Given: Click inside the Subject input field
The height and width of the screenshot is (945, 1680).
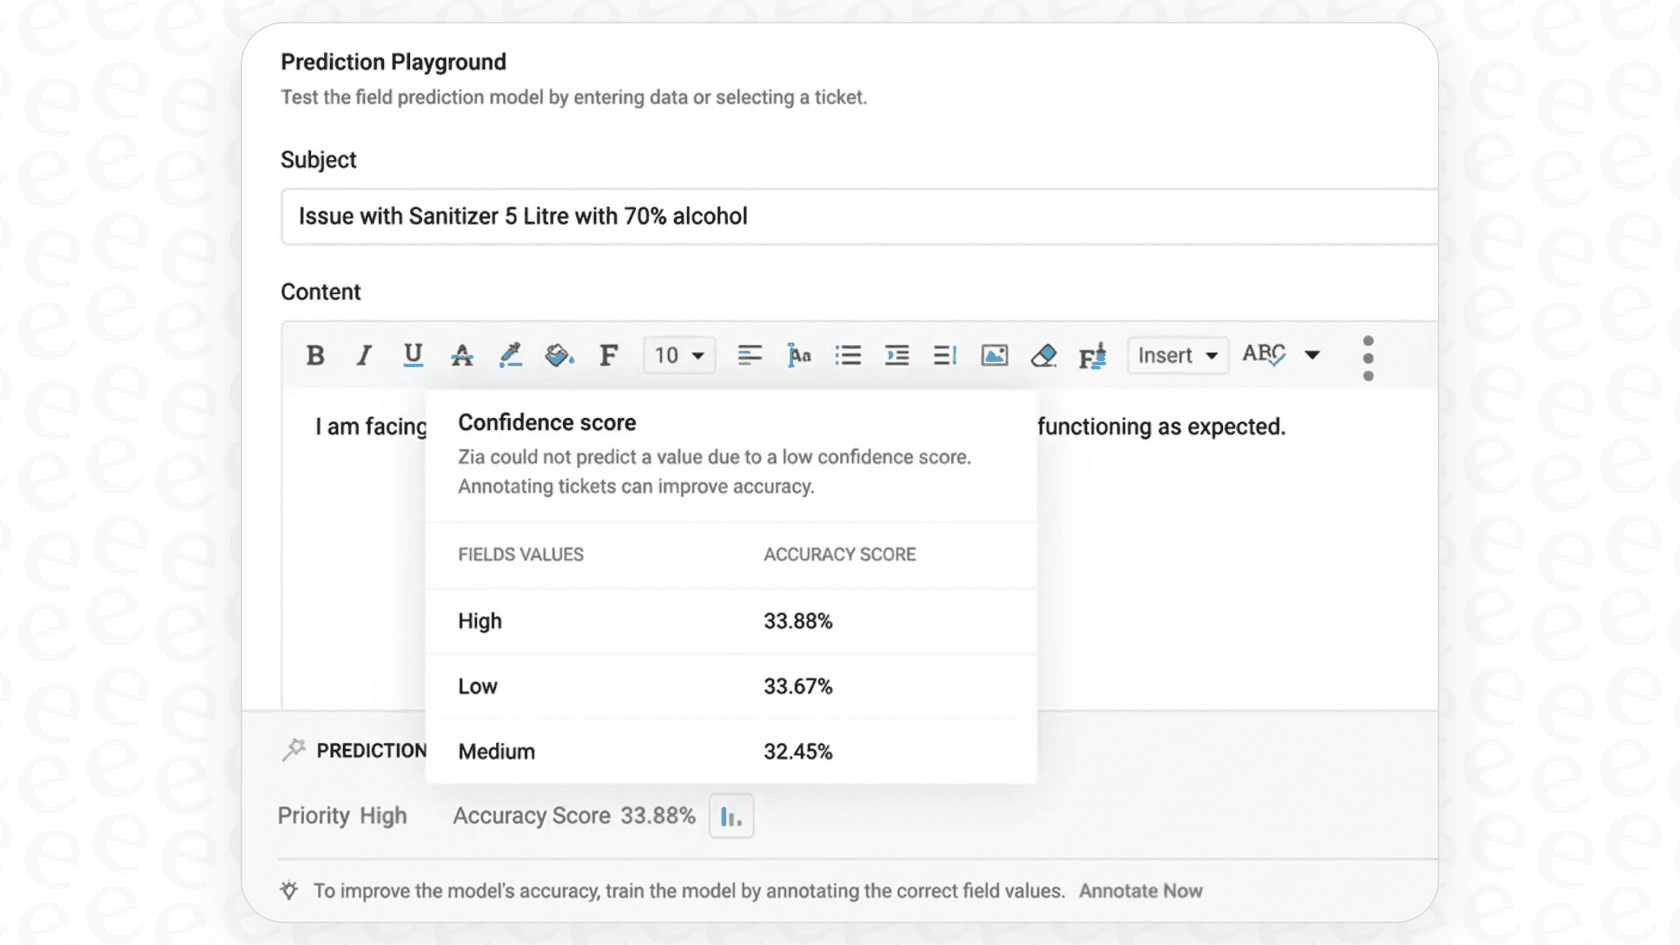Looking at the screenshot, I should point(860,216).
